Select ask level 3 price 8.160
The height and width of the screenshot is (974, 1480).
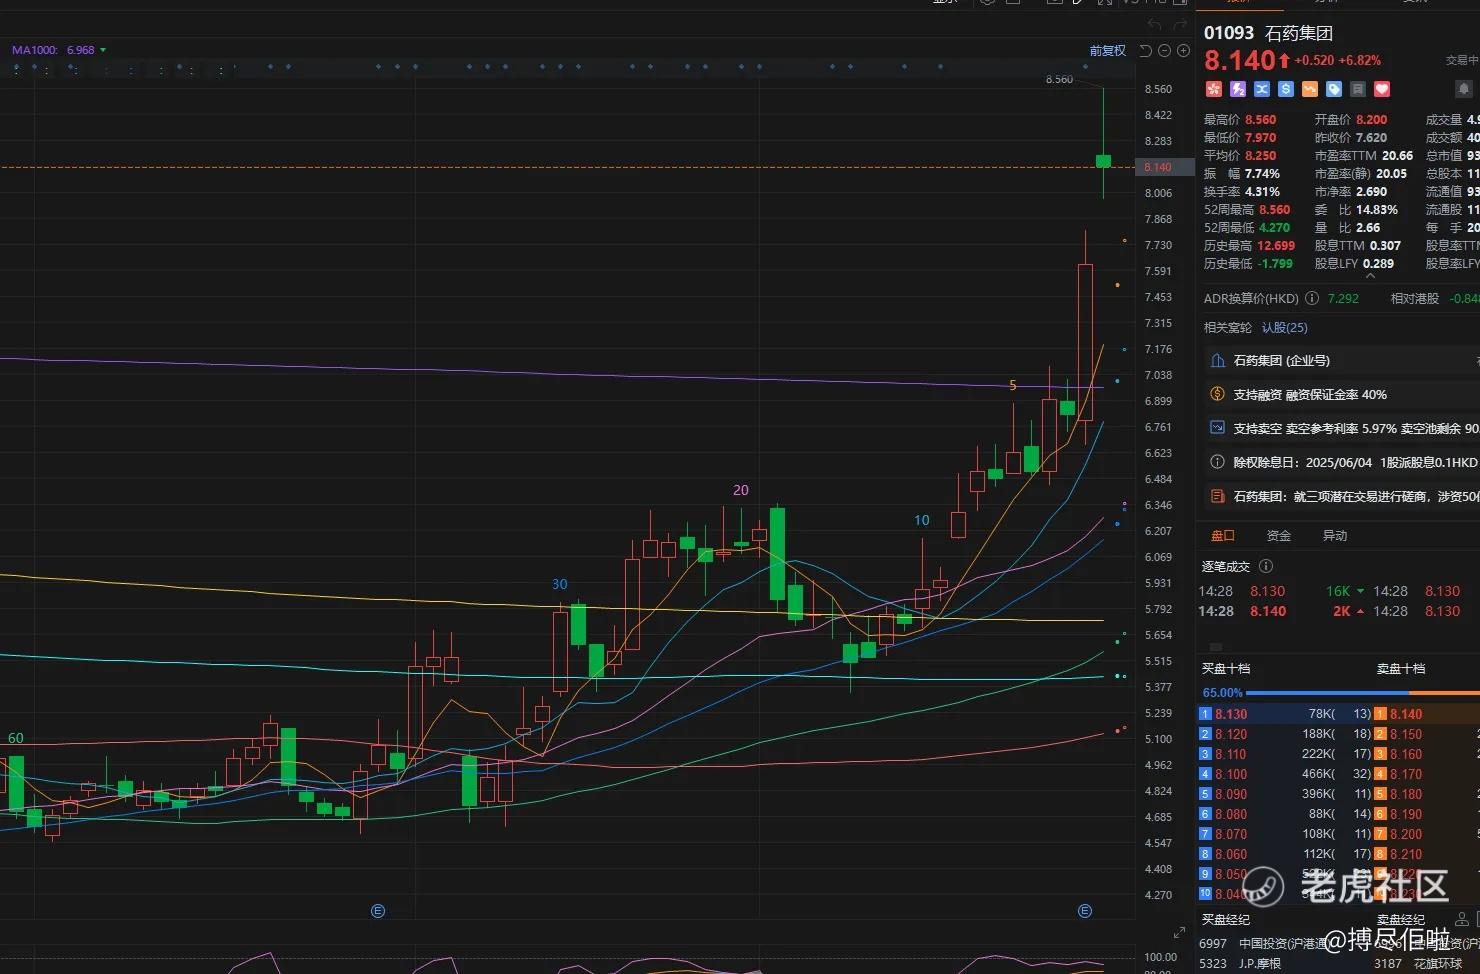(1406, 754)
